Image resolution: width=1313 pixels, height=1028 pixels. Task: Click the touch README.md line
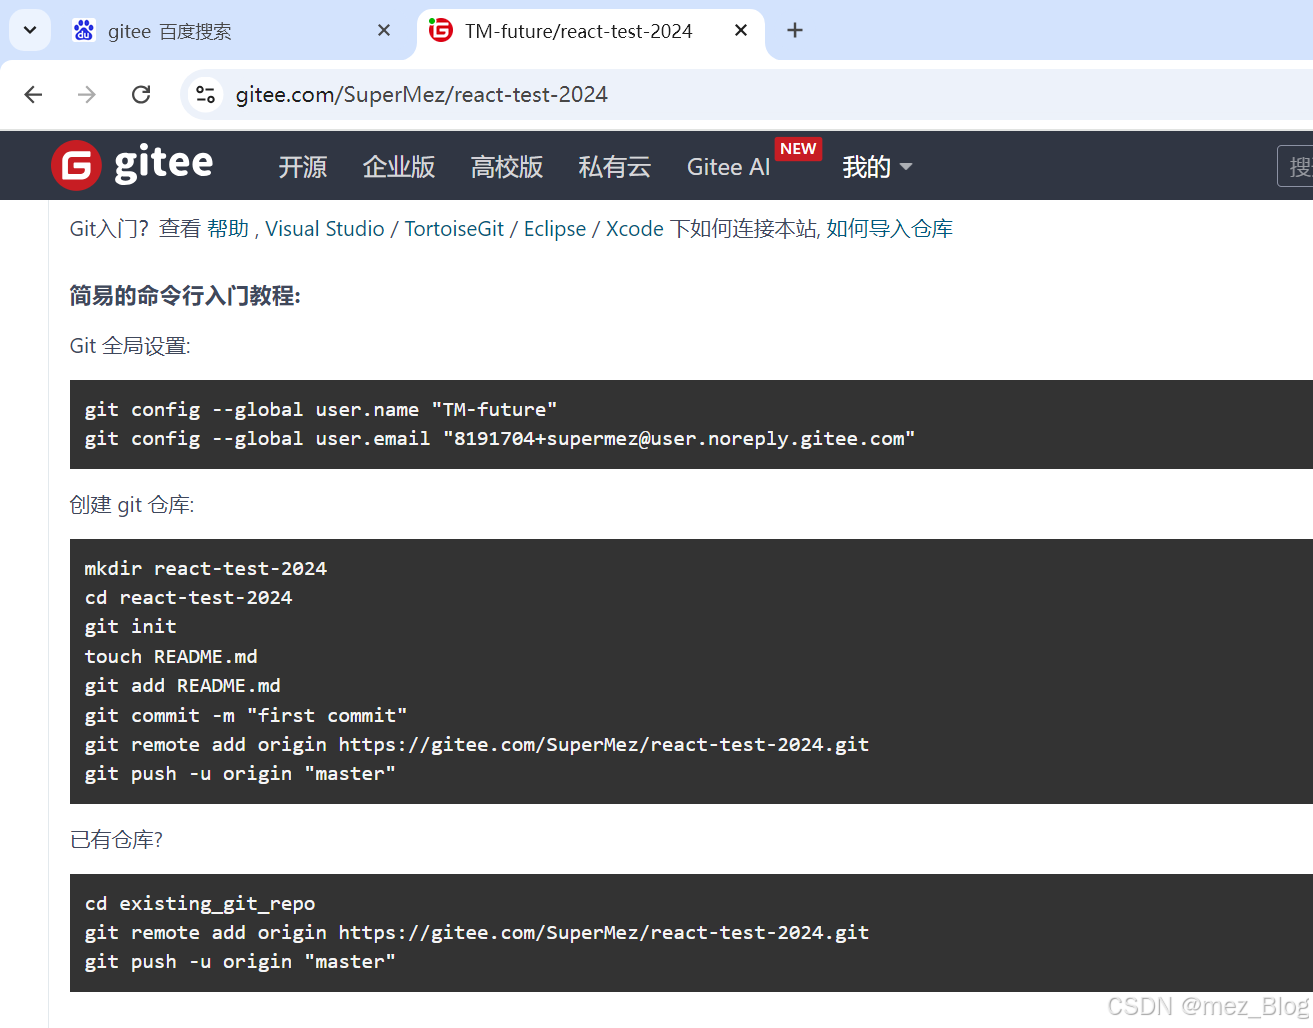pyautogui.click(x=171, y=657)
